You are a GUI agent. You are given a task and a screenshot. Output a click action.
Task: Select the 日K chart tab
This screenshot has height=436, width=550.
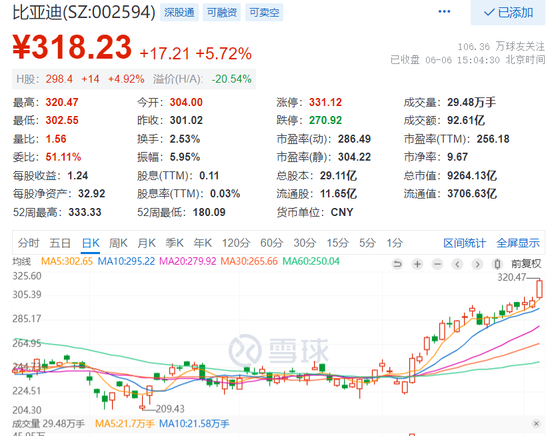point(91,243)
